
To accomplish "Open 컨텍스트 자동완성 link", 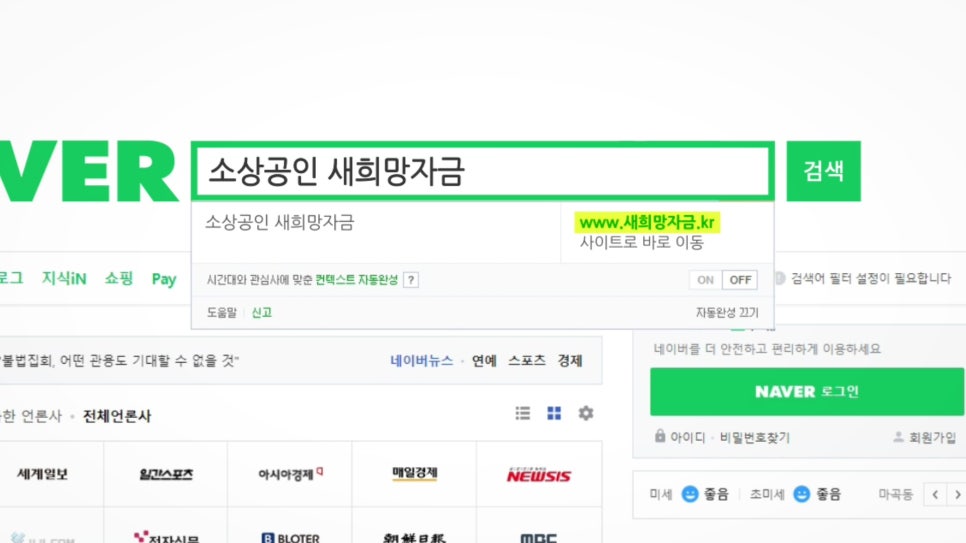I will [356, 280].
